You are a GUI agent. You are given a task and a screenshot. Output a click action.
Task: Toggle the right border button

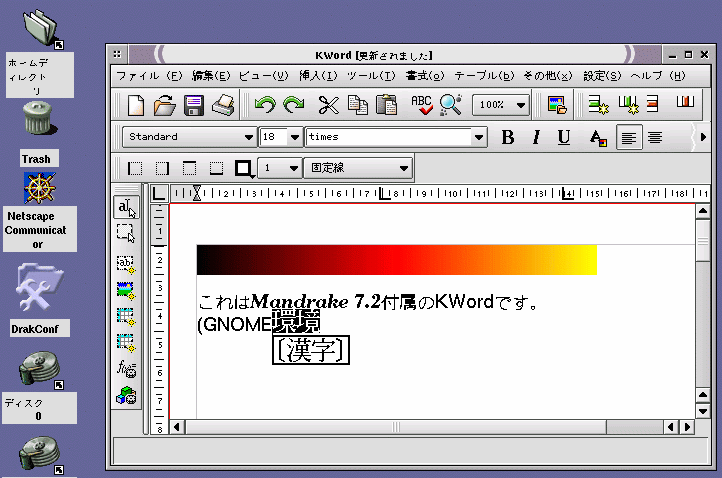coord(162,169)
